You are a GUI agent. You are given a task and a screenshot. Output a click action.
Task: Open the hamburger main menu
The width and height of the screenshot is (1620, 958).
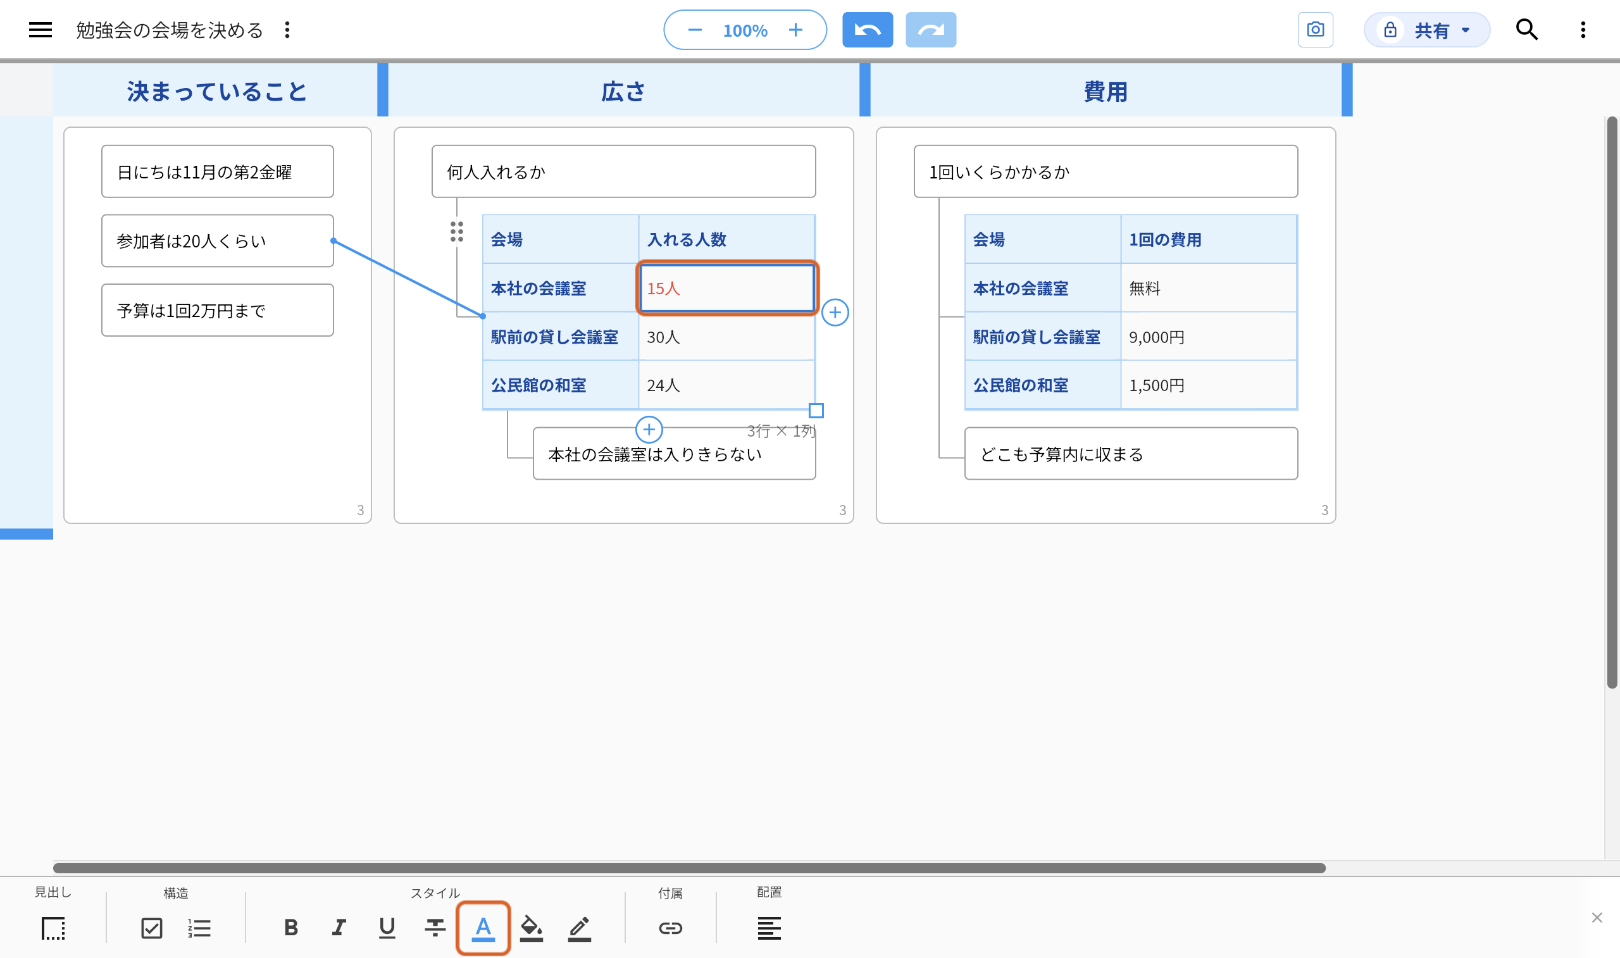(x=40, y=30)
